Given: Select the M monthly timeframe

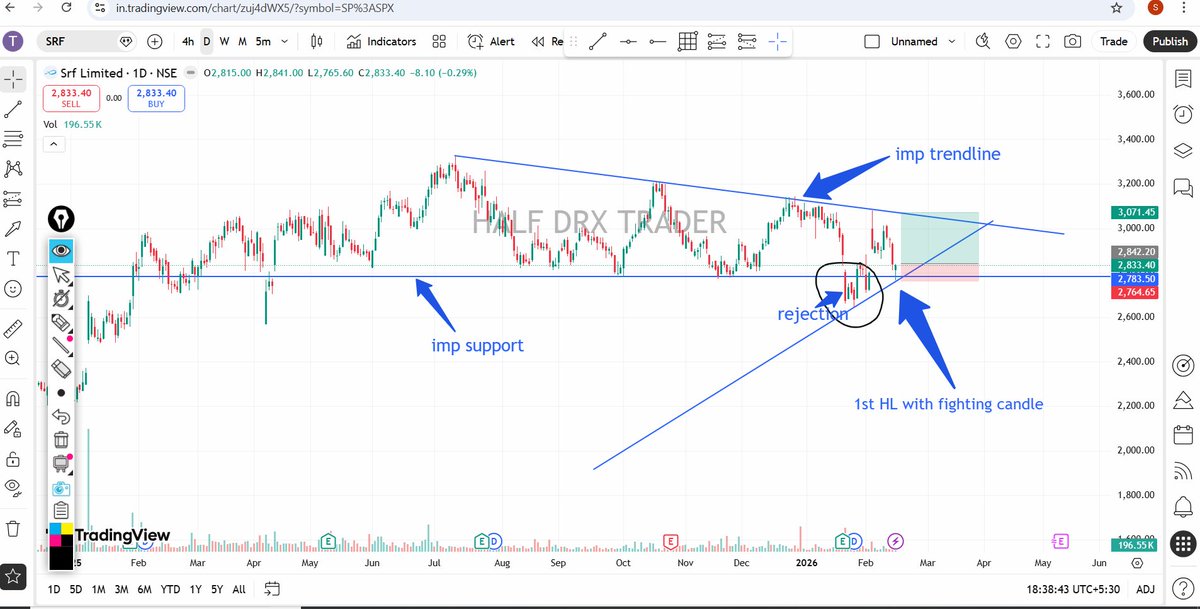Looking at the screenshot, I should (x=242, y=41).
